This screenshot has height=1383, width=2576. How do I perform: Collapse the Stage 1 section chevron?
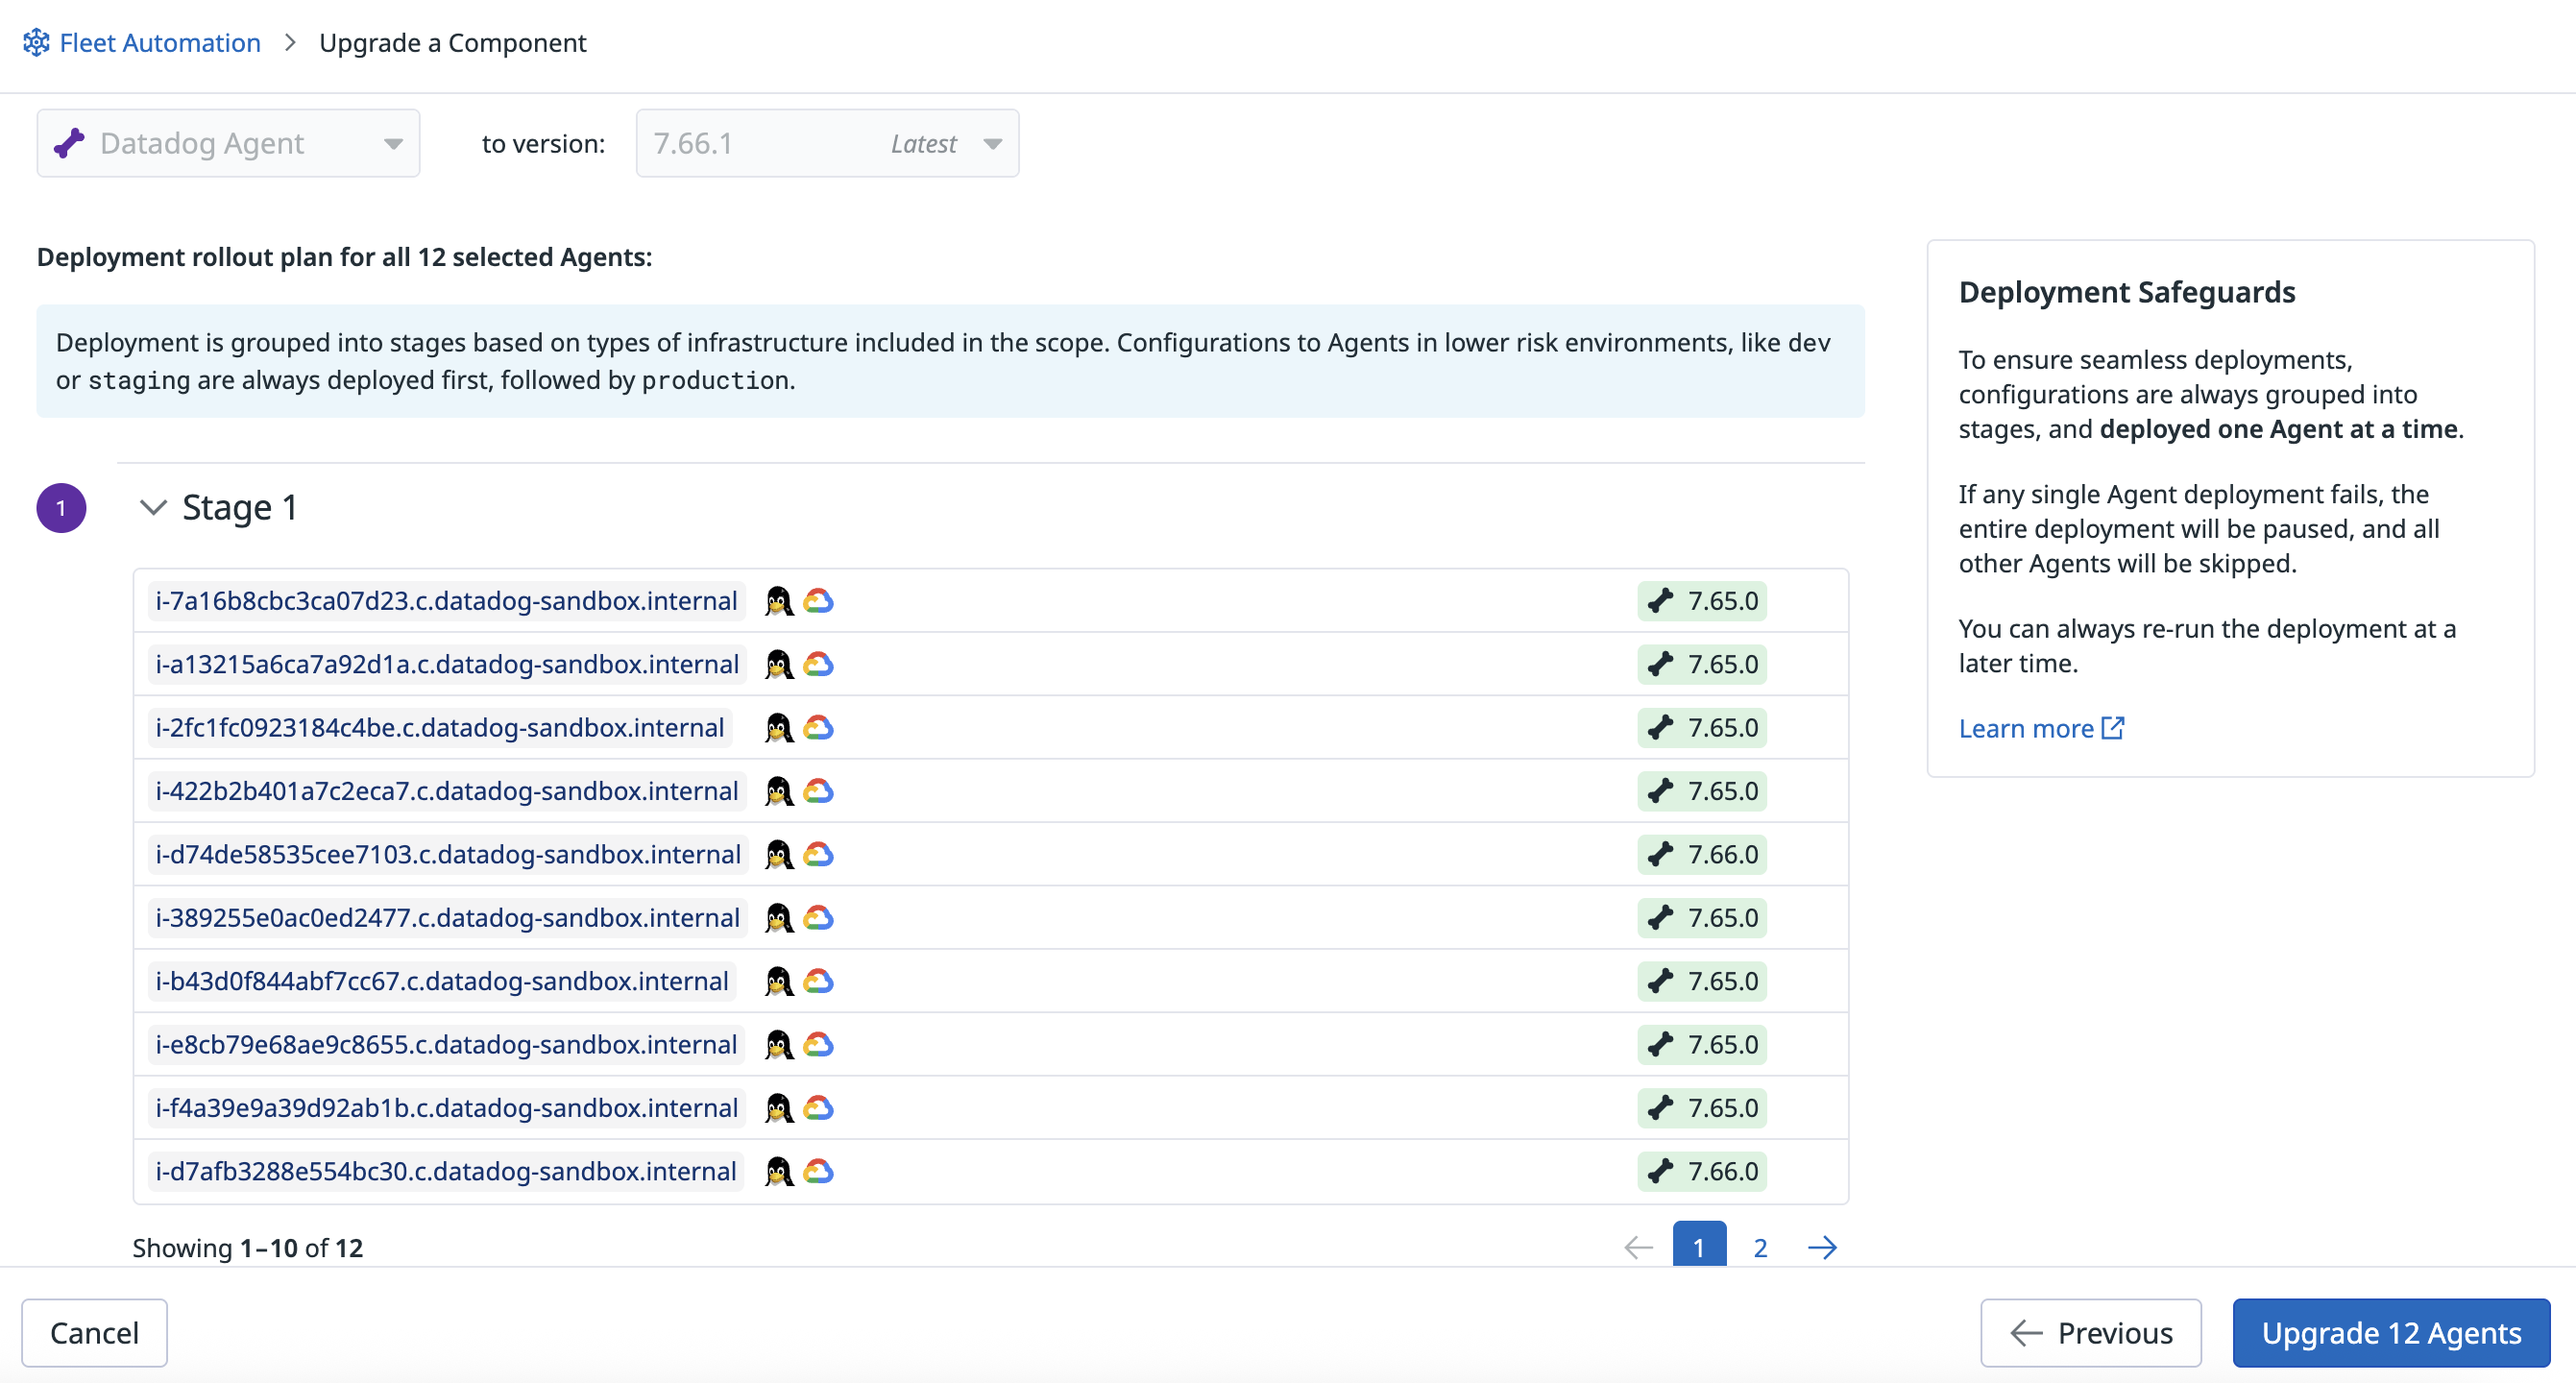coord(153,507)
